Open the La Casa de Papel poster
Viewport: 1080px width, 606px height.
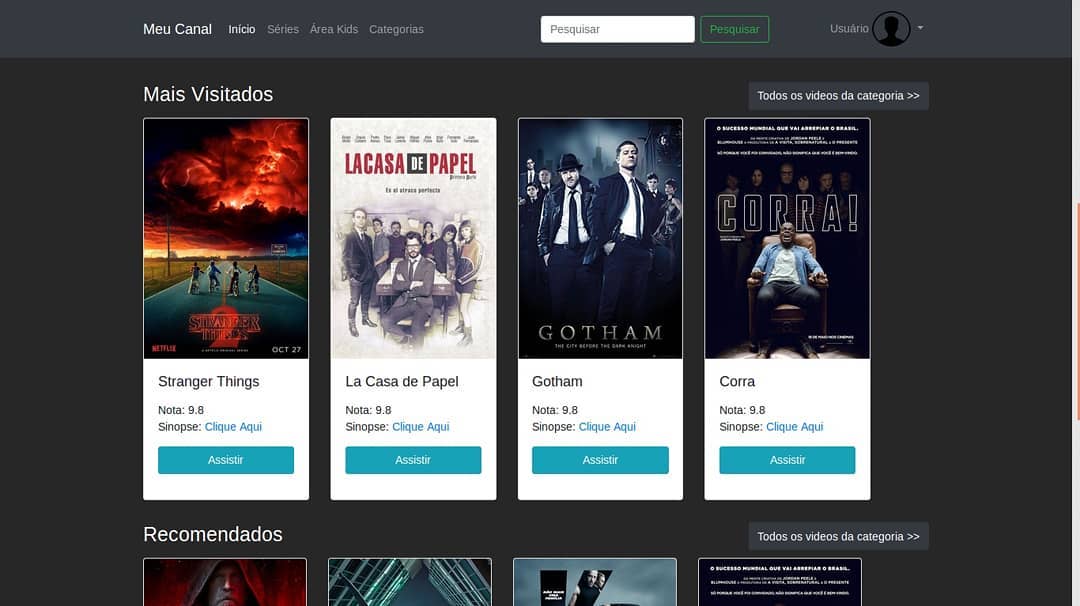coord(413,238)
